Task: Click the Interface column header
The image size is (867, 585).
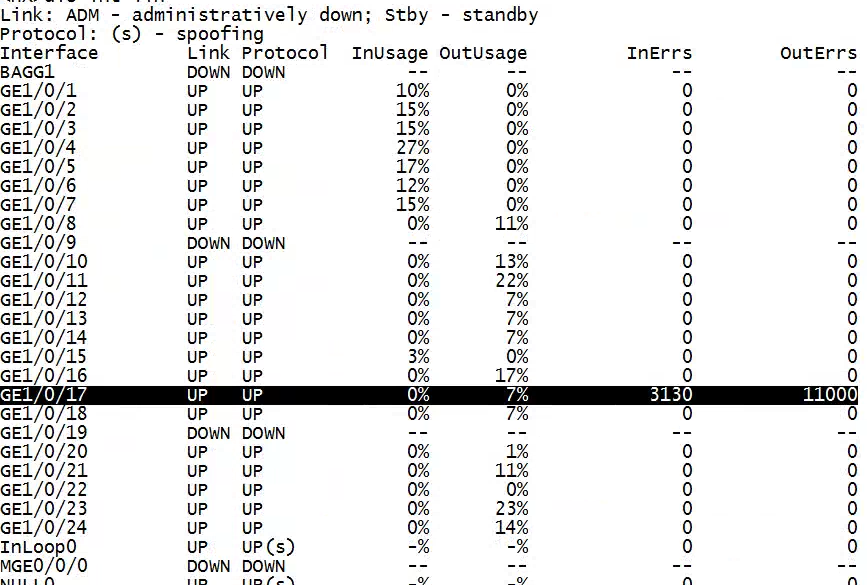Action: [49, 53]
